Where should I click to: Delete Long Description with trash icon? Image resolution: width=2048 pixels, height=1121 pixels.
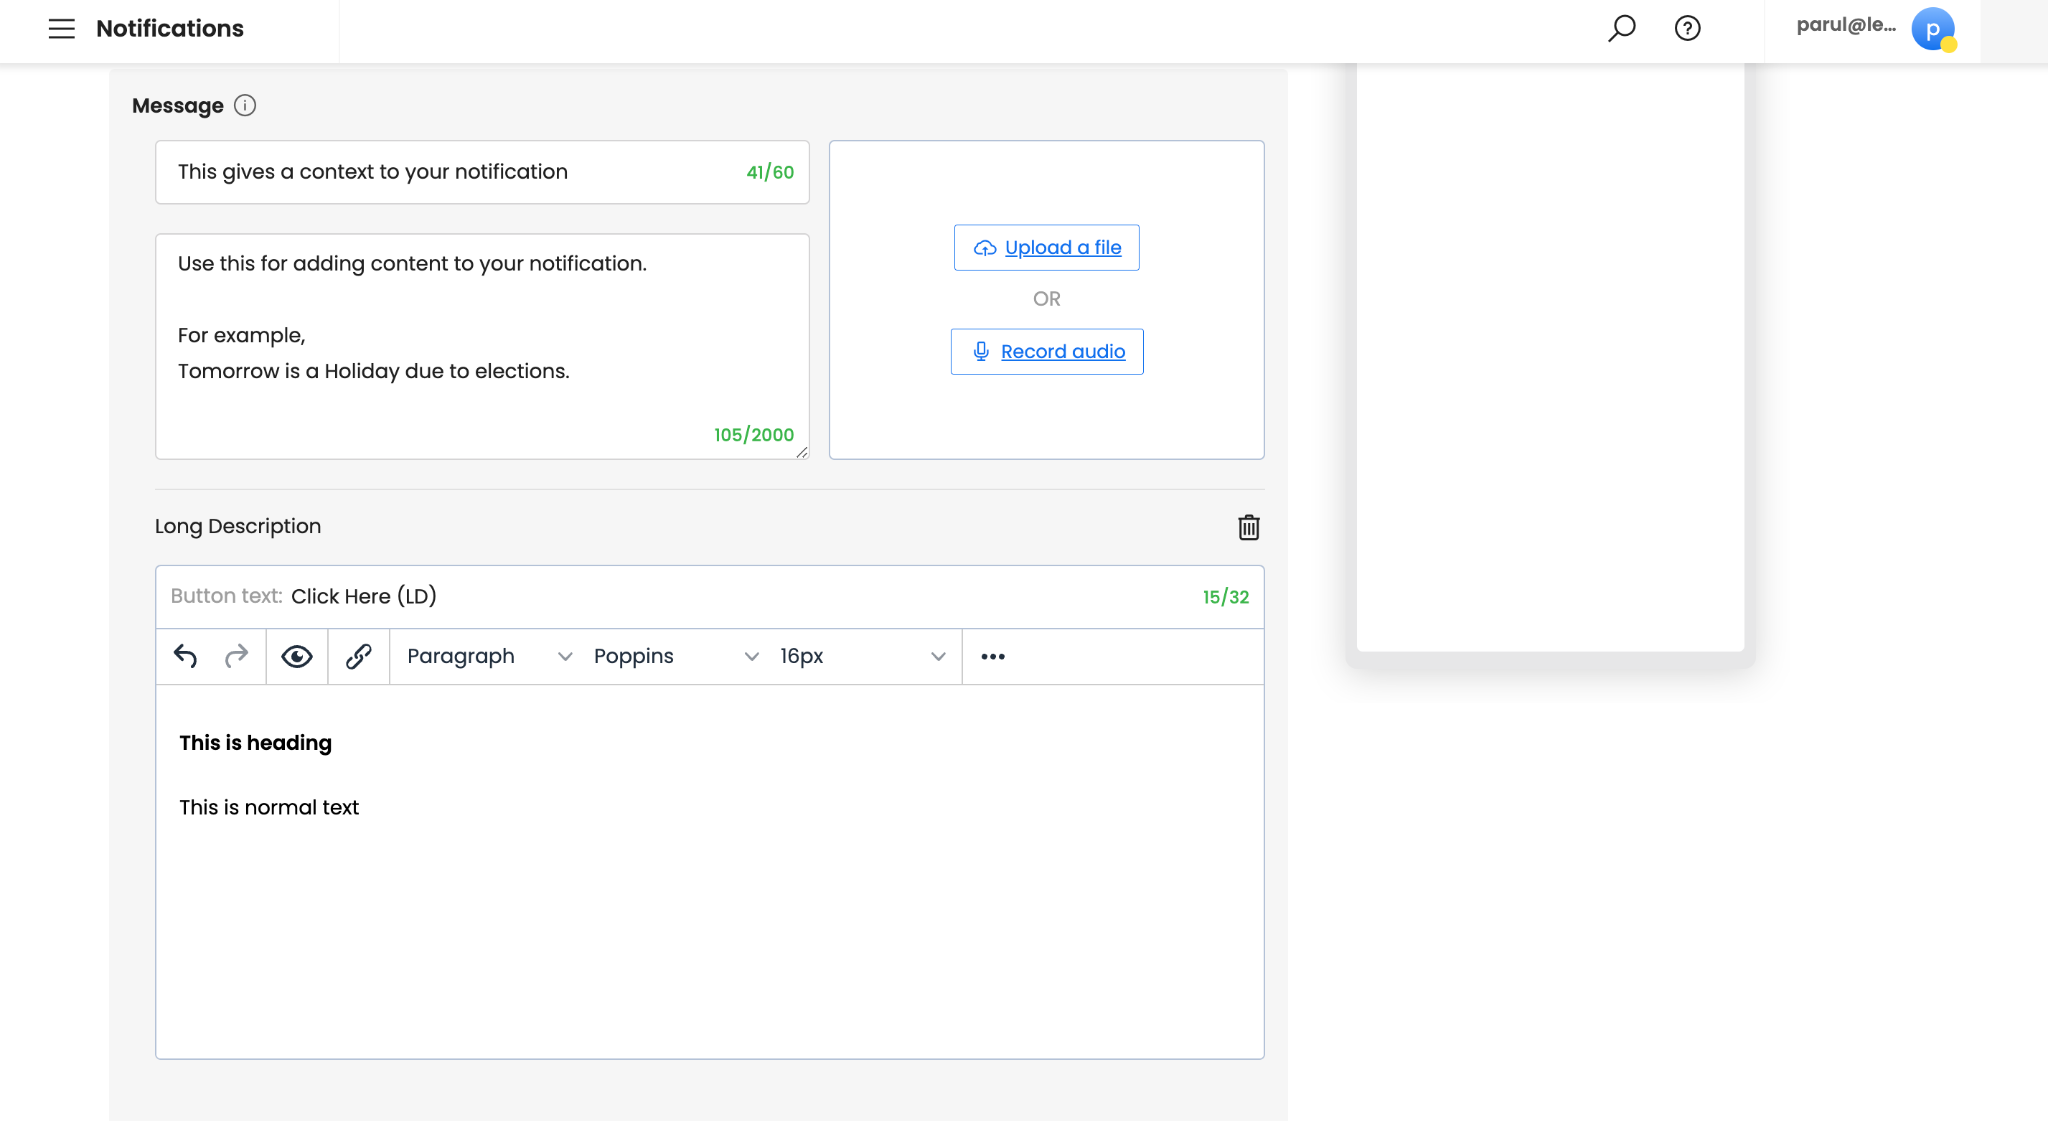click(1248, 527)
